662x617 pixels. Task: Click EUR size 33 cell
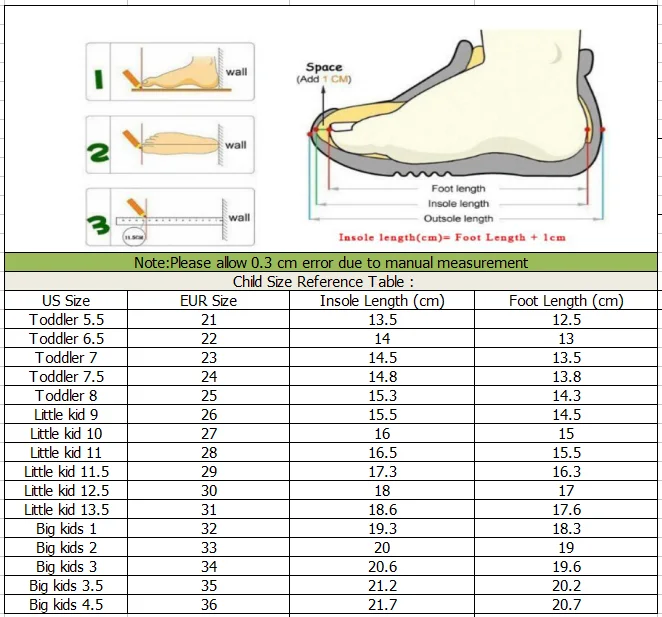(x=209, y=548)
